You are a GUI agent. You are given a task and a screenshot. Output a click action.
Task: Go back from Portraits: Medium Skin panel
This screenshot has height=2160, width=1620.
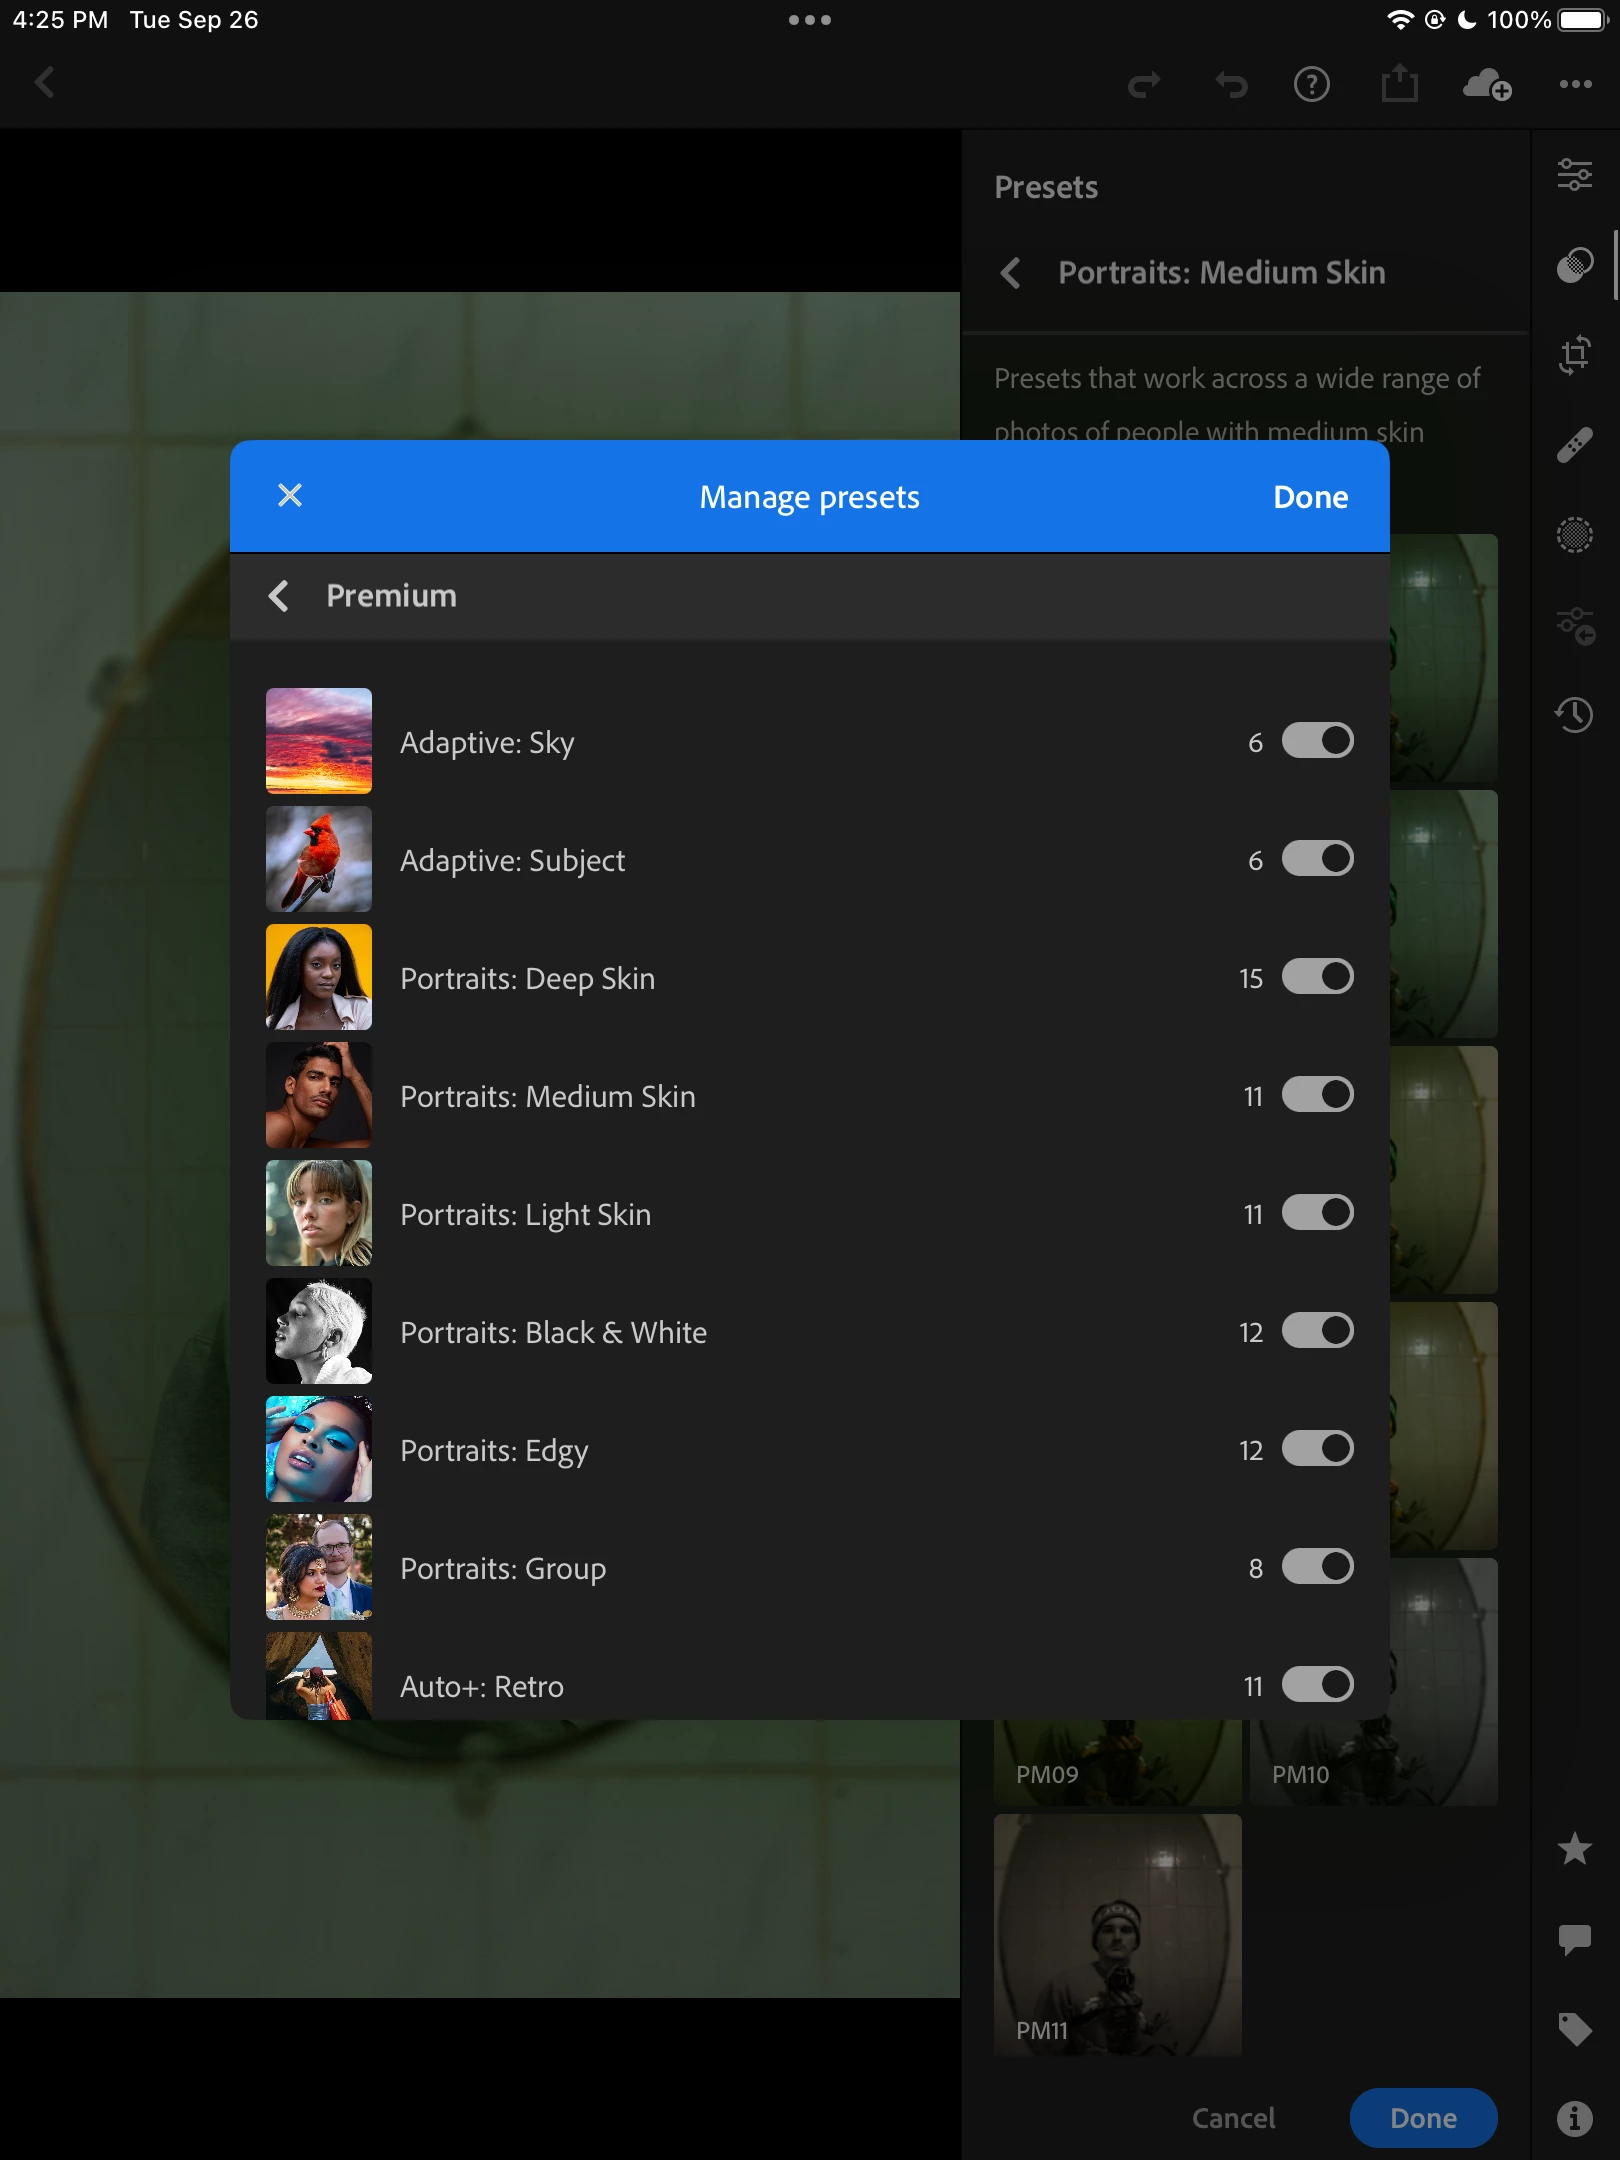[1011, 273]
